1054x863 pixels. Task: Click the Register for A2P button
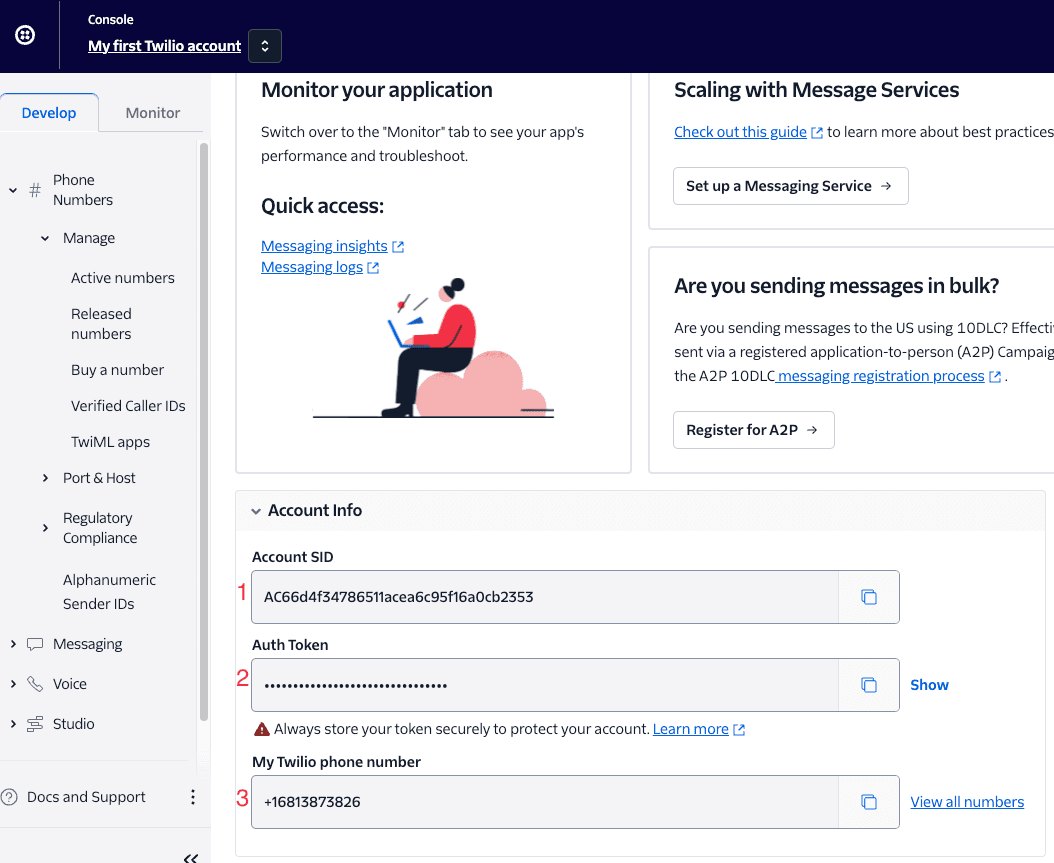[x=753, y=429]
